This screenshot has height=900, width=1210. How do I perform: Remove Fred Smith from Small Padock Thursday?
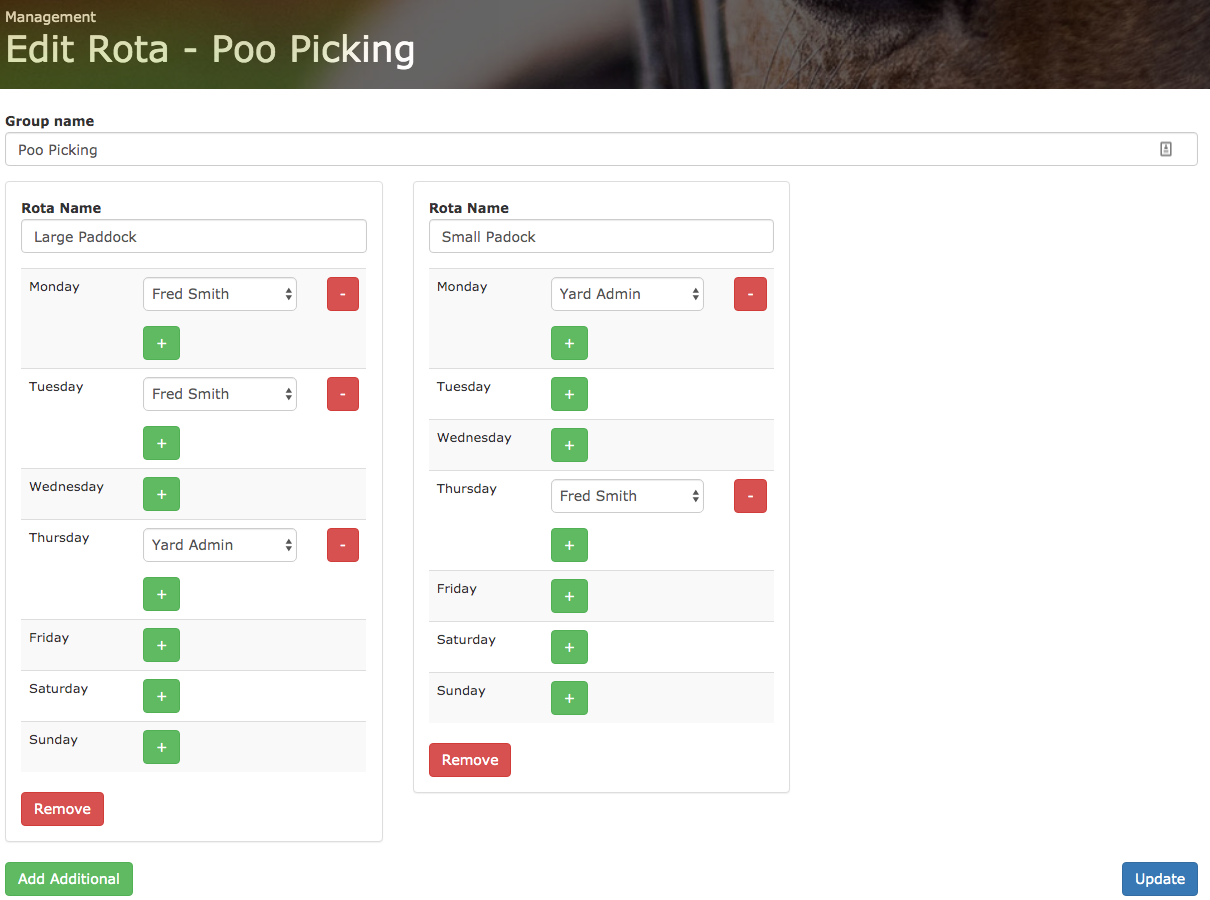click(750, 496)
